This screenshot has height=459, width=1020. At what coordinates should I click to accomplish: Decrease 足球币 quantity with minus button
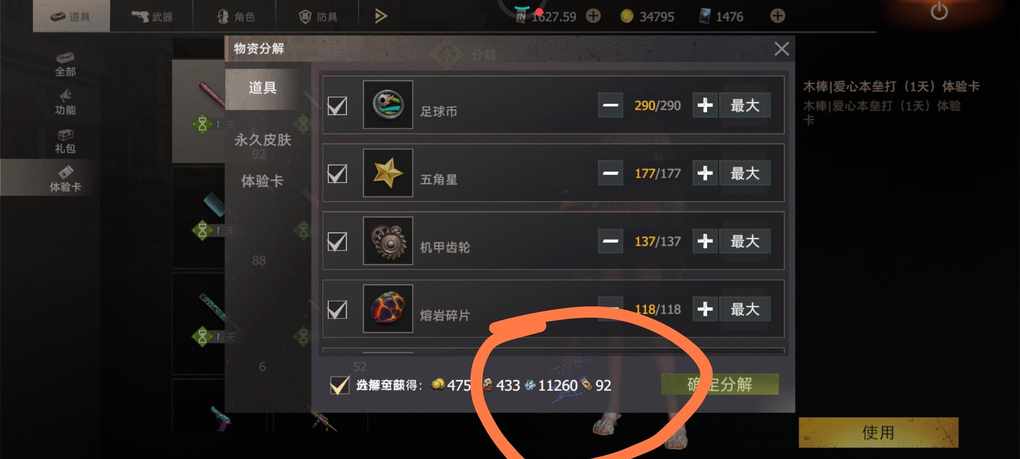[610, 105]
